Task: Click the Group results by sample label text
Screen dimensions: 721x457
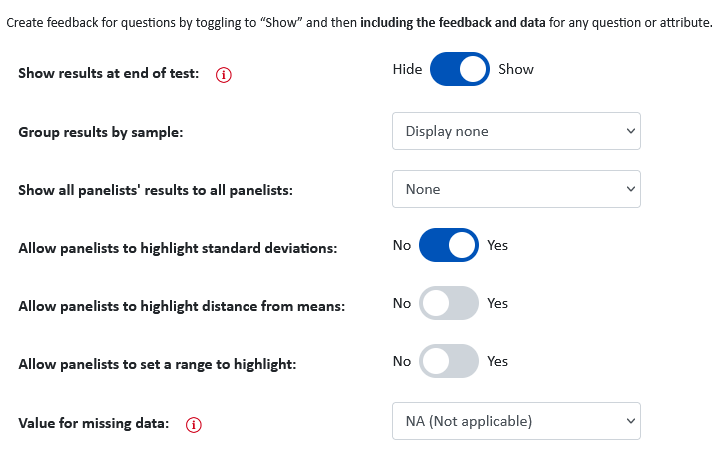Action: [x=101, y=132]
